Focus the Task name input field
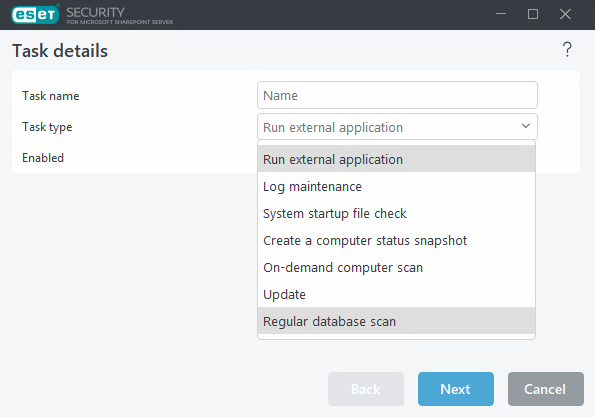The image size is (595, 417). coord(397,95)
